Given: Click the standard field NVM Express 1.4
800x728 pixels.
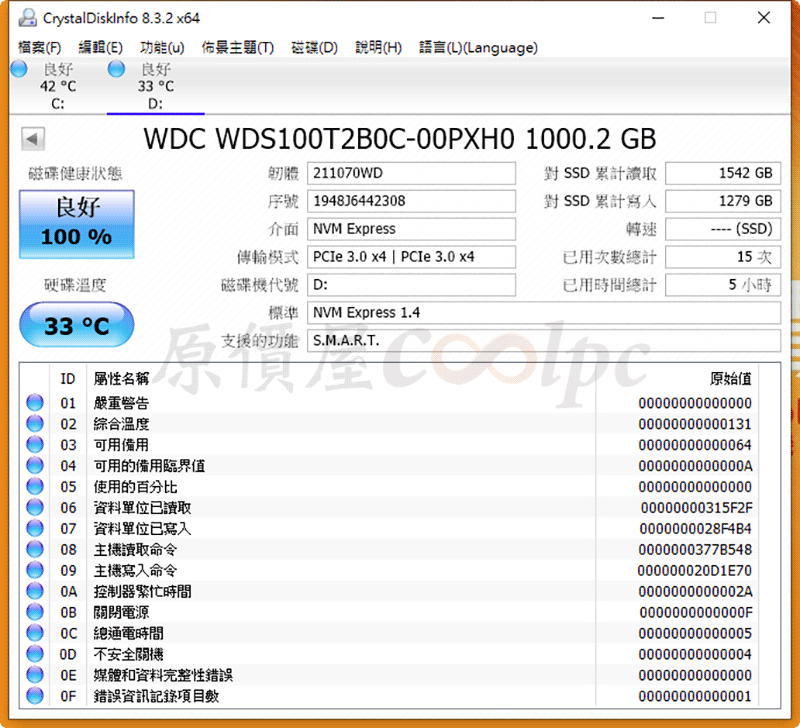Looking at the screenshot, I should pos(543,313).
